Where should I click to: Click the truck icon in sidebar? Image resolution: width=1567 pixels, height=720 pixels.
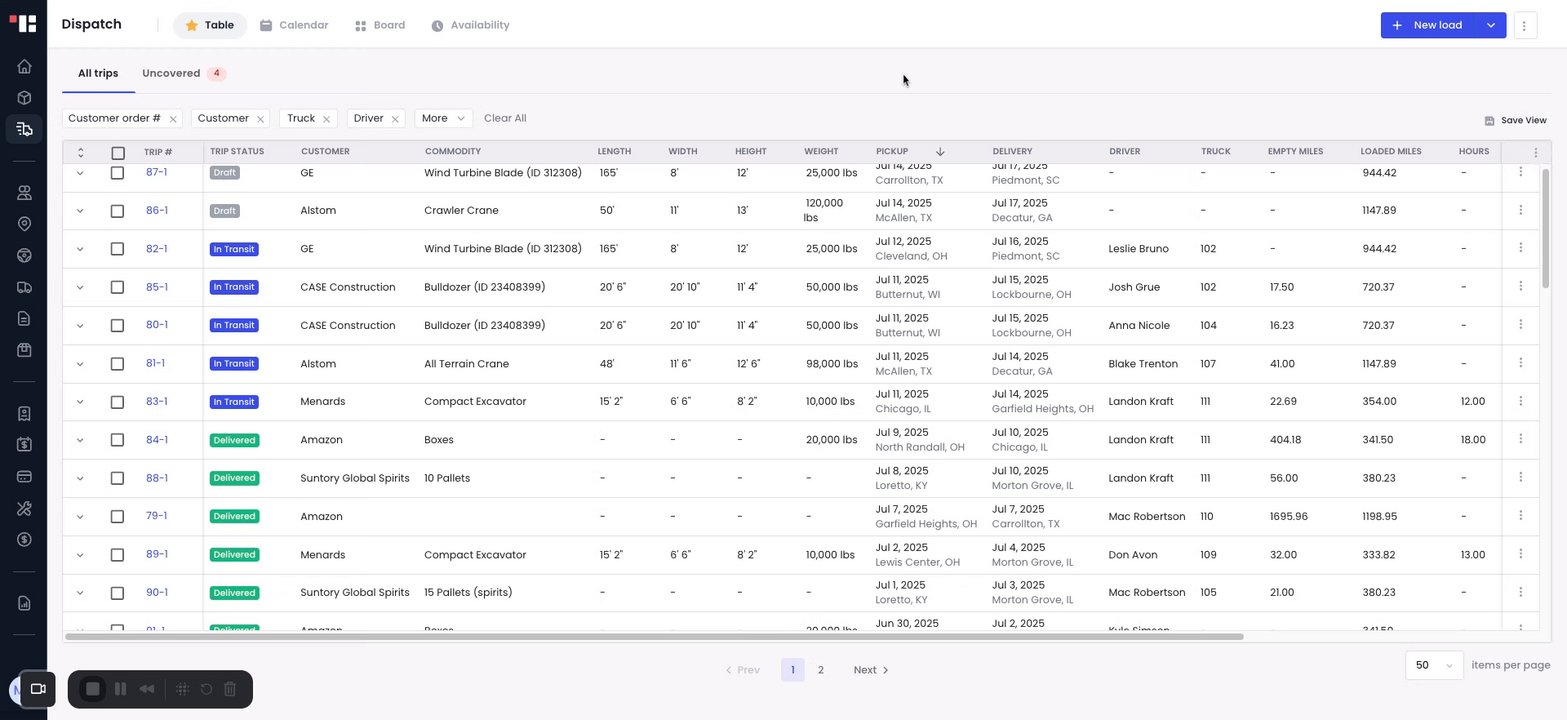24,287
